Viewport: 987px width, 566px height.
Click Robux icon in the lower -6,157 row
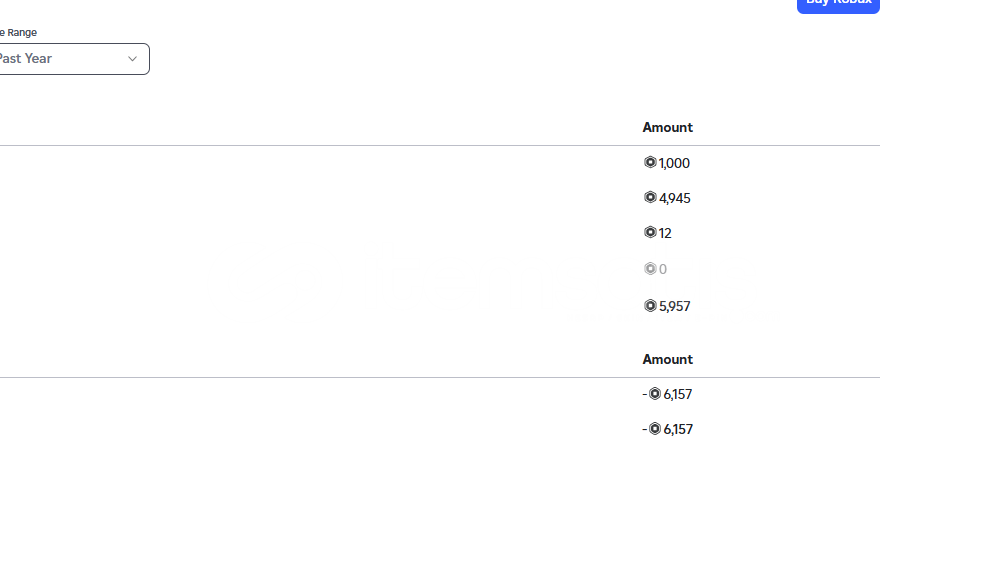[655, 429]
